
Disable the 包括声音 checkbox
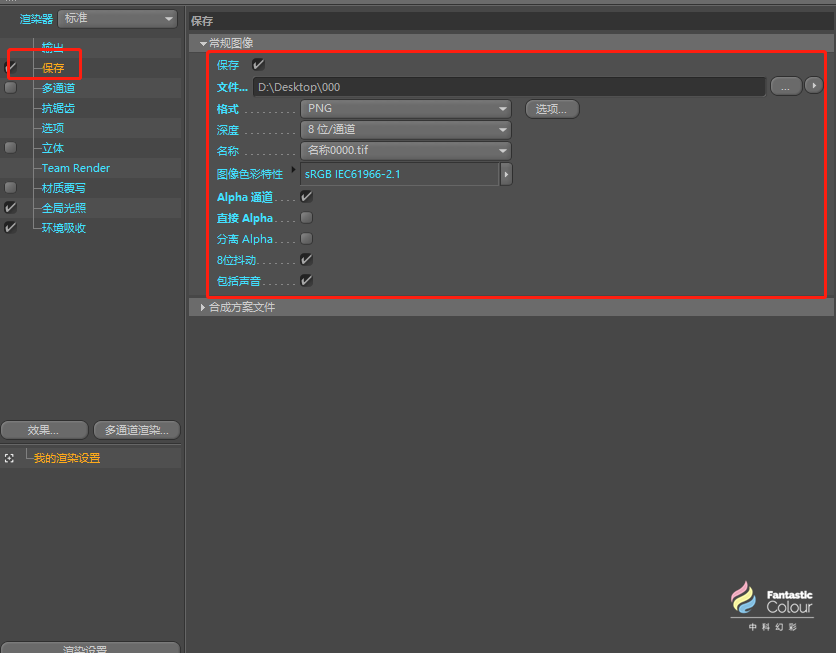tap(306, 280)
